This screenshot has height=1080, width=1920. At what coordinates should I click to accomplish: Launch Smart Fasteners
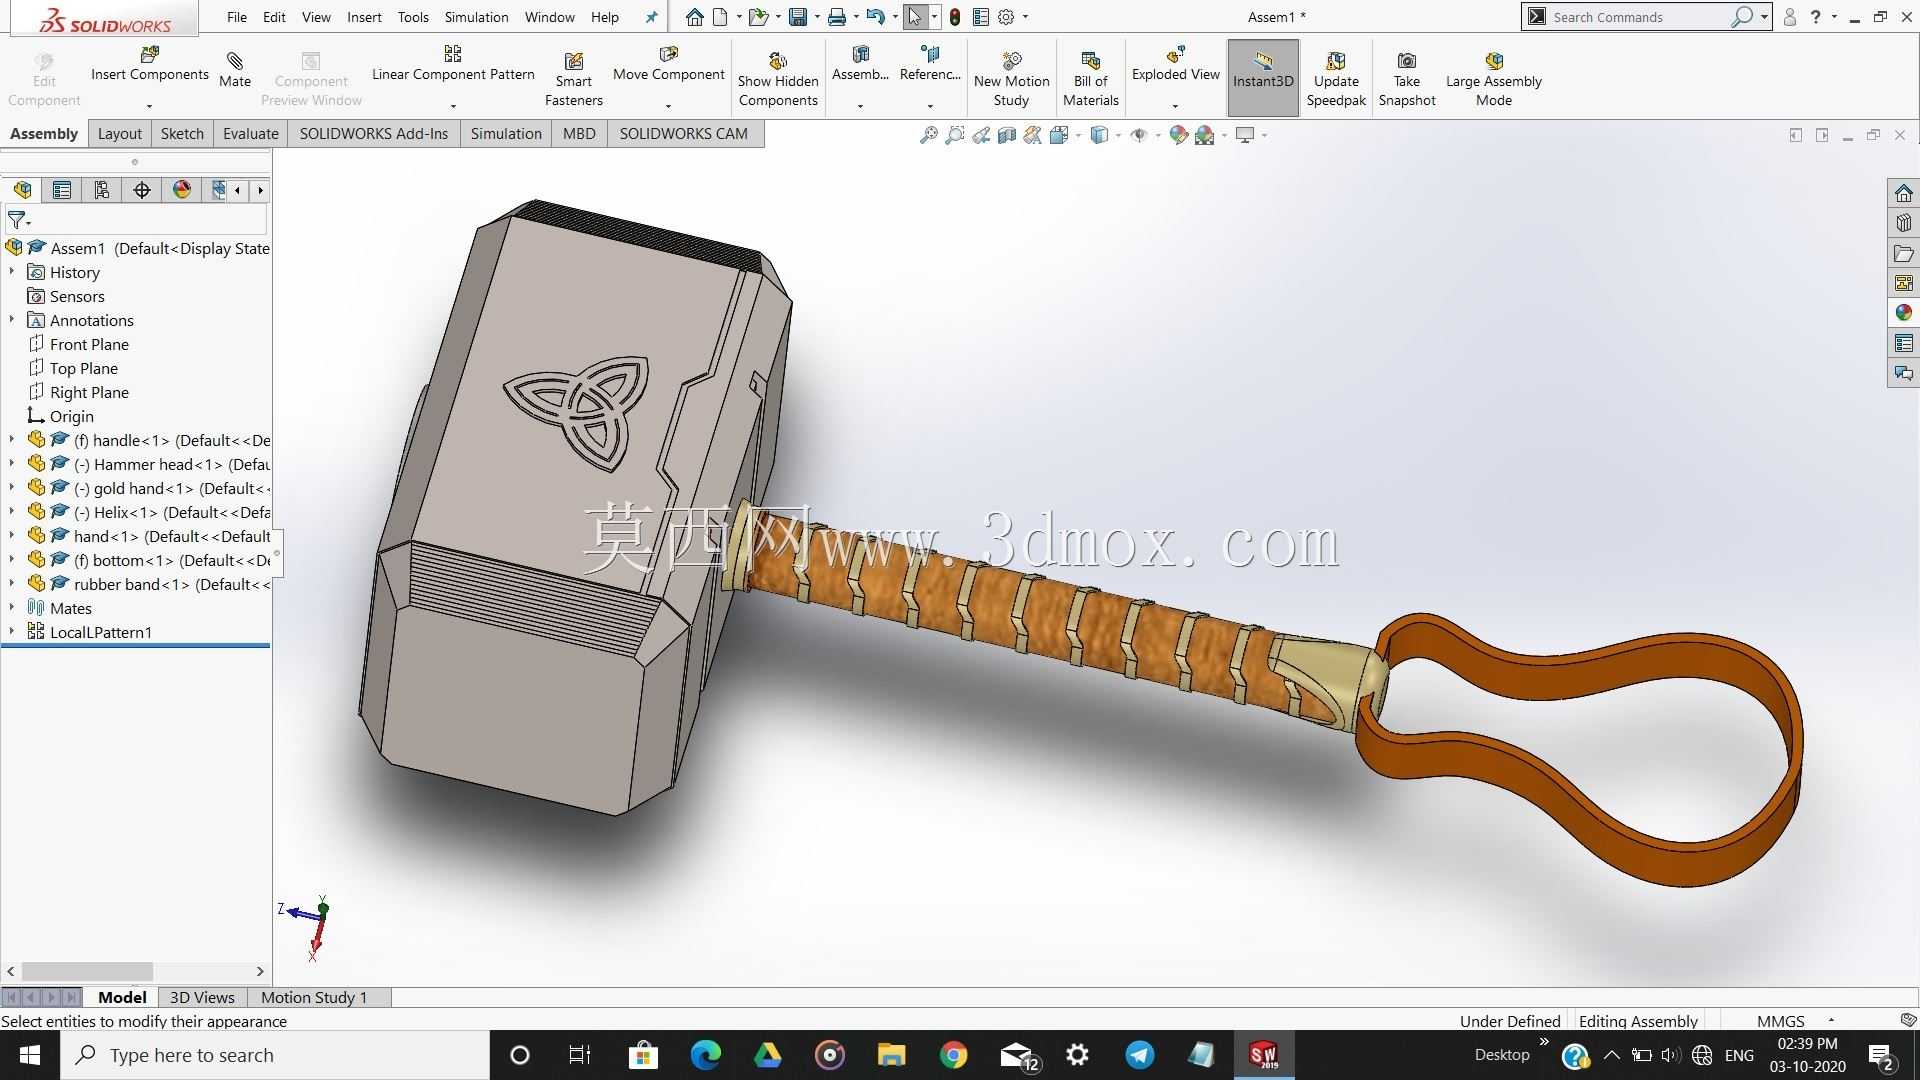point(573,79)
